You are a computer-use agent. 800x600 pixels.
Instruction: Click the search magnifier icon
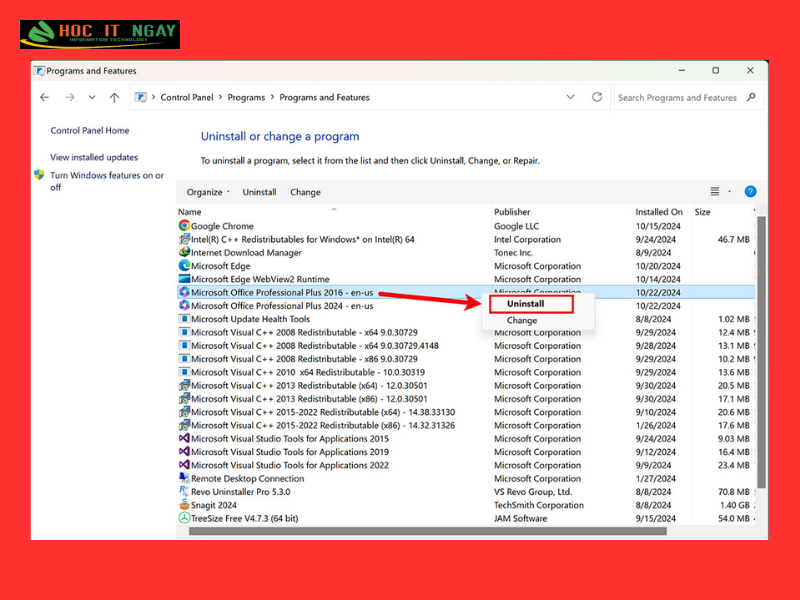coord(751,97)
